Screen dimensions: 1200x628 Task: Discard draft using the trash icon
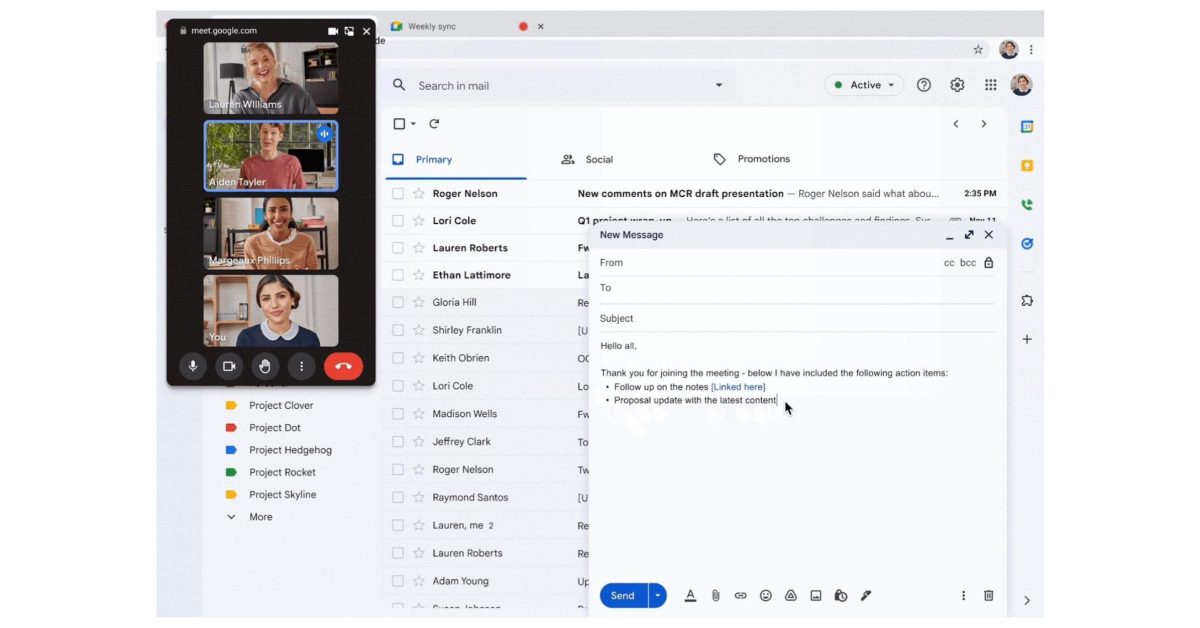click(x=989, y=596)
